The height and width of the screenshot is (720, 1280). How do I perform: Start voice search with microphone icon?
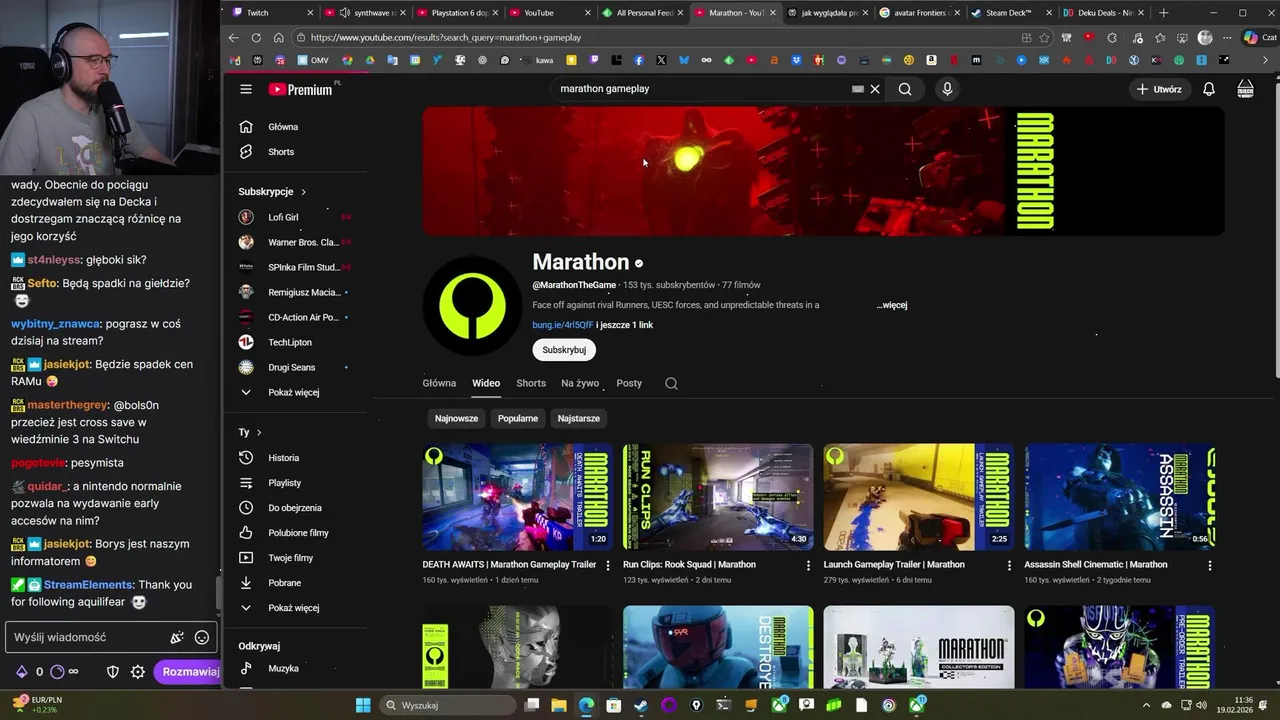(x=947, y=89)
